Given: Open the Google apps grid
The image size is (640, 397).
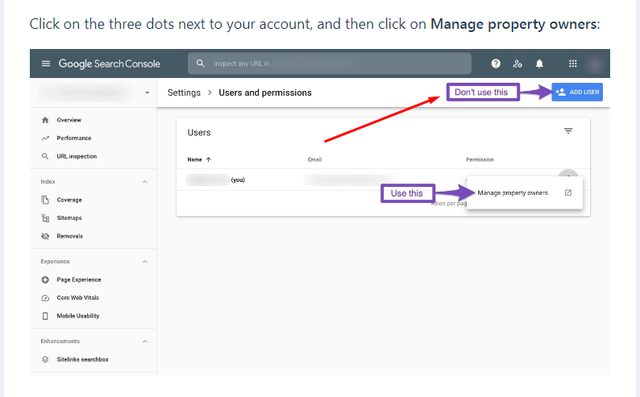Looking at the screenshot, I should click(x=573, y=64).
